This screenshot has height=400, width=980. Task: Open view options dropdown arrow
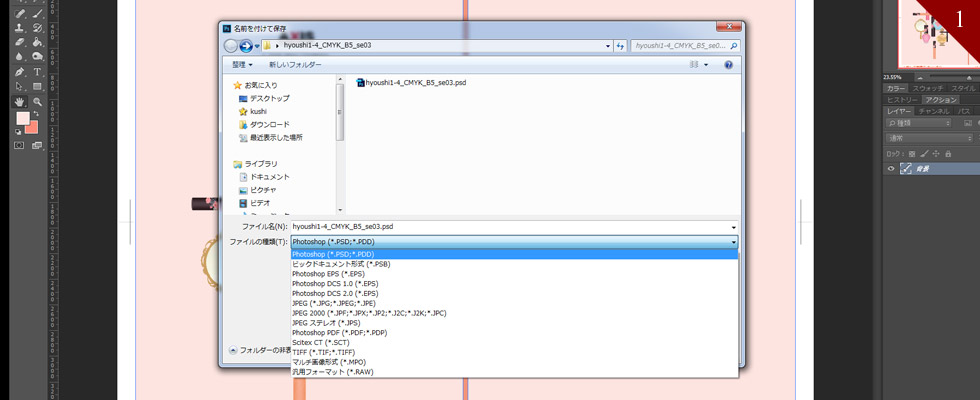click(x=706, y=65)
